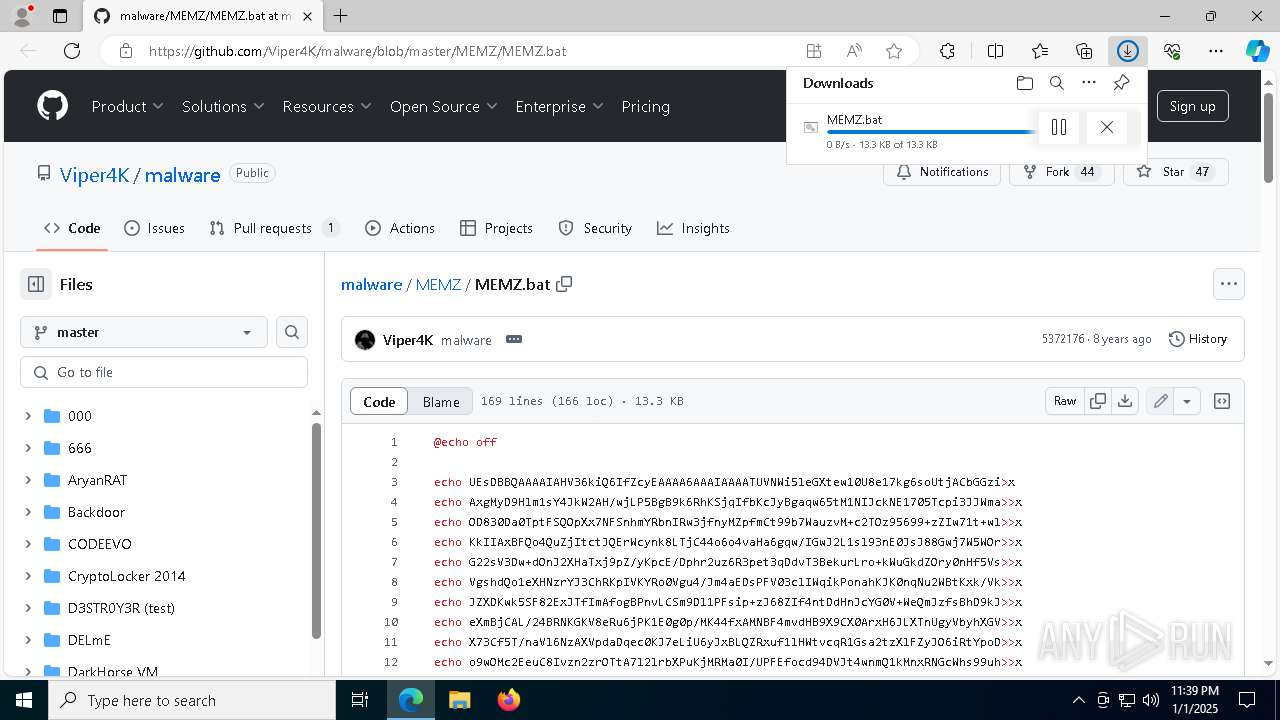This screenshot has width=1280, height=720.
Task: Open the Raw file view
Action: click(1065, 401)
